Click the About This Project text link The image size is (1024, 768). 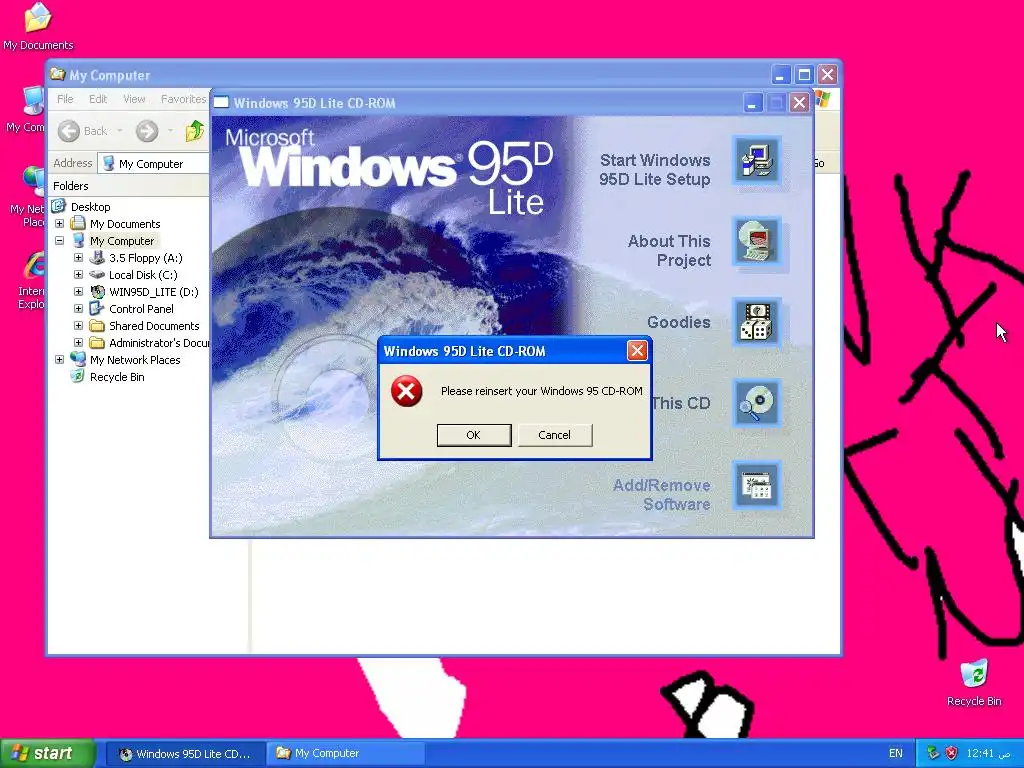tap(669, 251)
